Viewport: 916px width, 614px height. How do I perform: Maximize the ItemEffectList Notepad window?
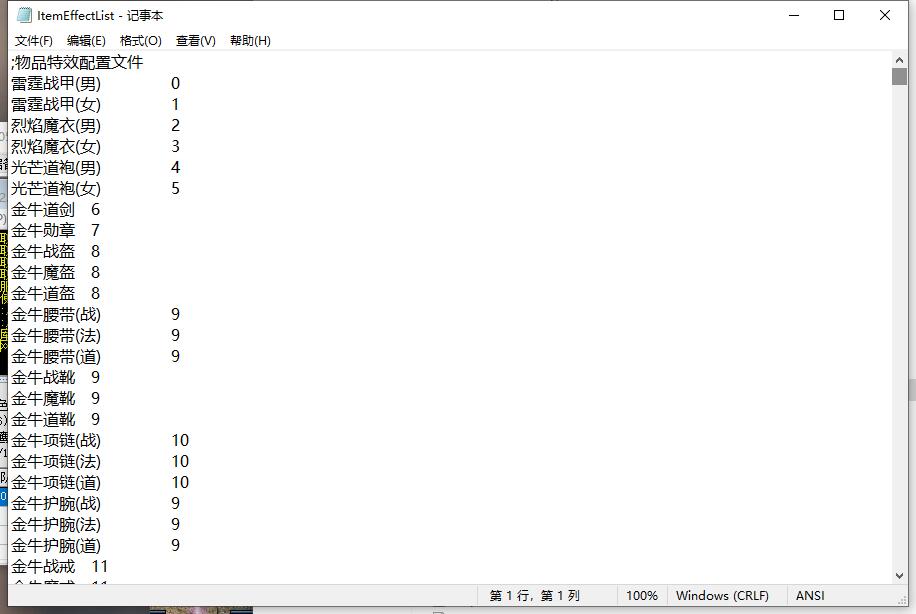pos(839,15)
